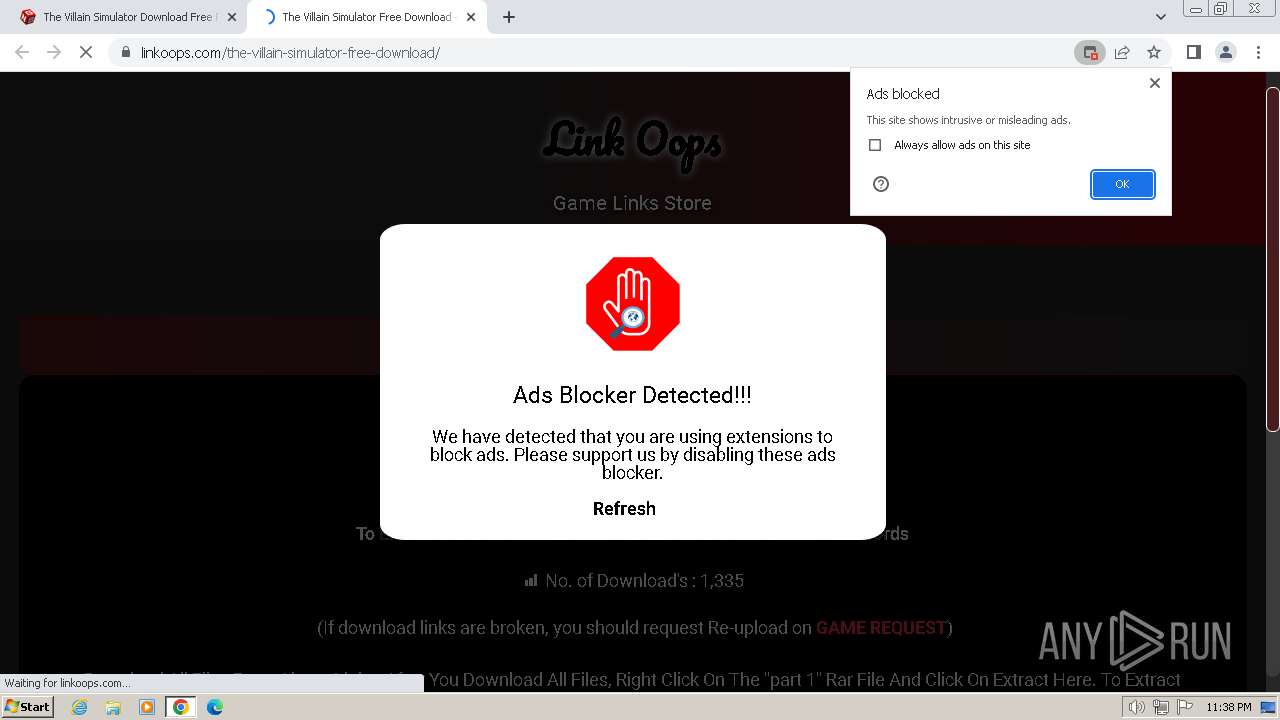The image size is (1280, 720).
Task: Click the volume speaker tray icon
Action: [1137, 707]
